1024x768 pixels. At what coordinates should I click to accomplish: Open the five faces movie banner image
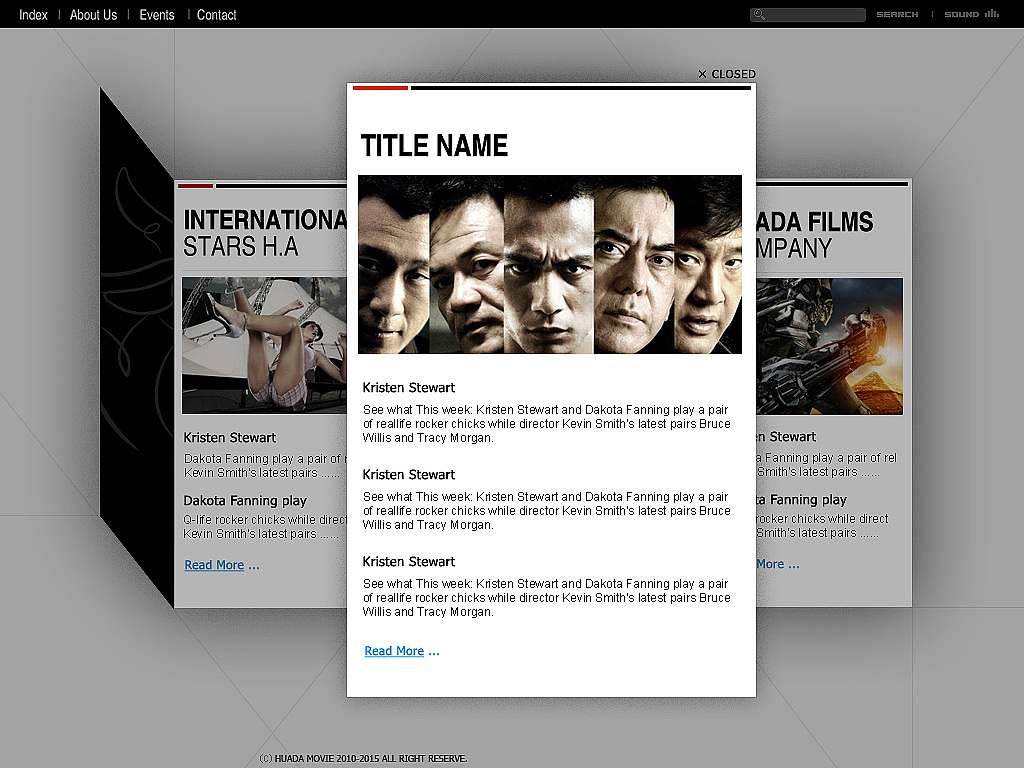pos(550,264)
